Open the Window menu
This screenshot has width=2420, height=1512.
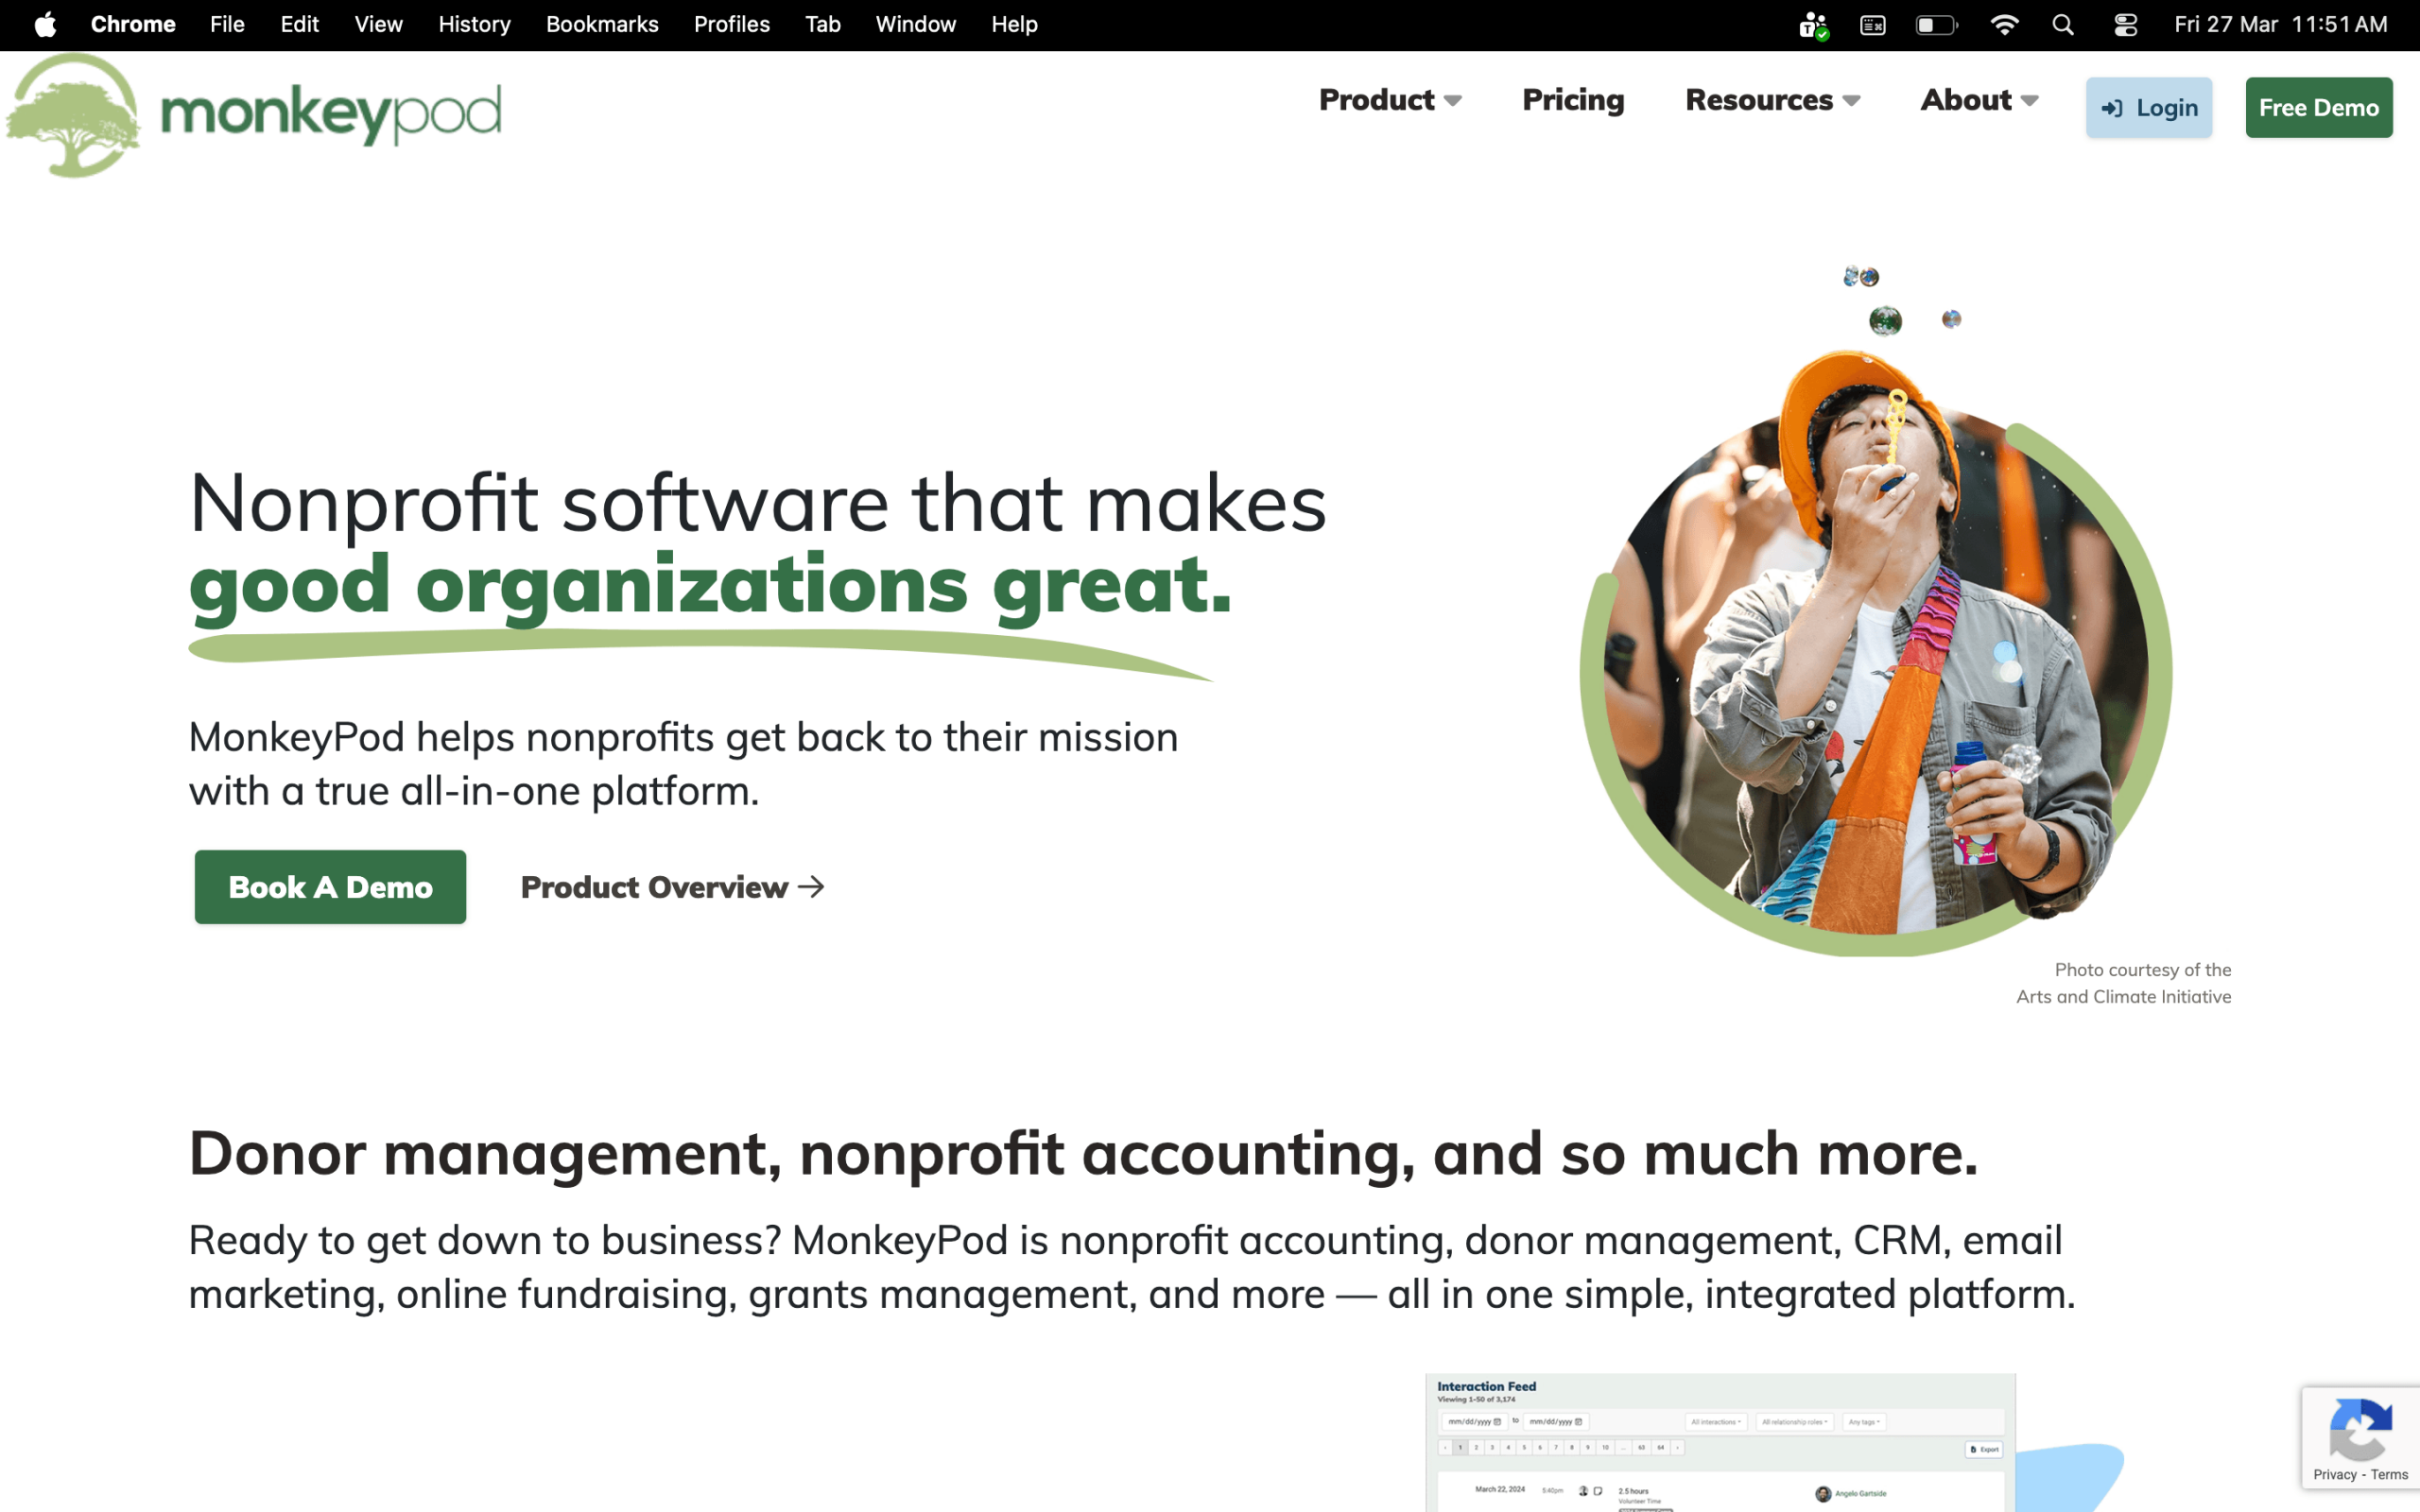click(915, 24)
